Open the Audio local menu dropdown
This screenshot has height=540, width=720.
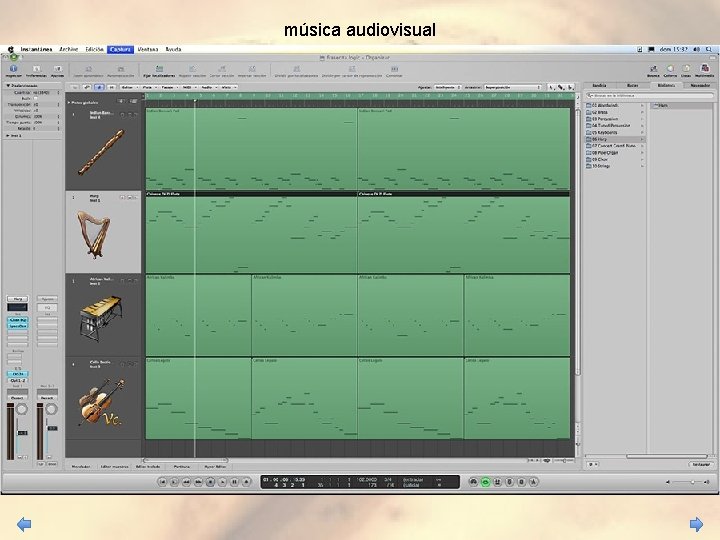208,87
